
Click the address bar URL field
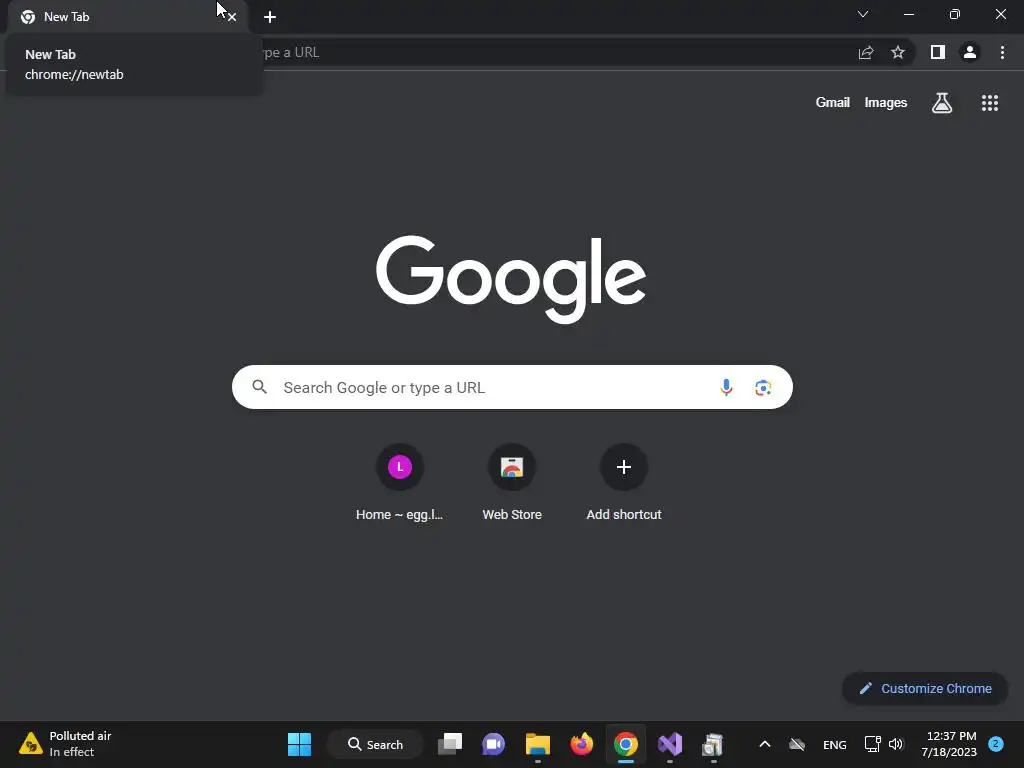(555, 52)
